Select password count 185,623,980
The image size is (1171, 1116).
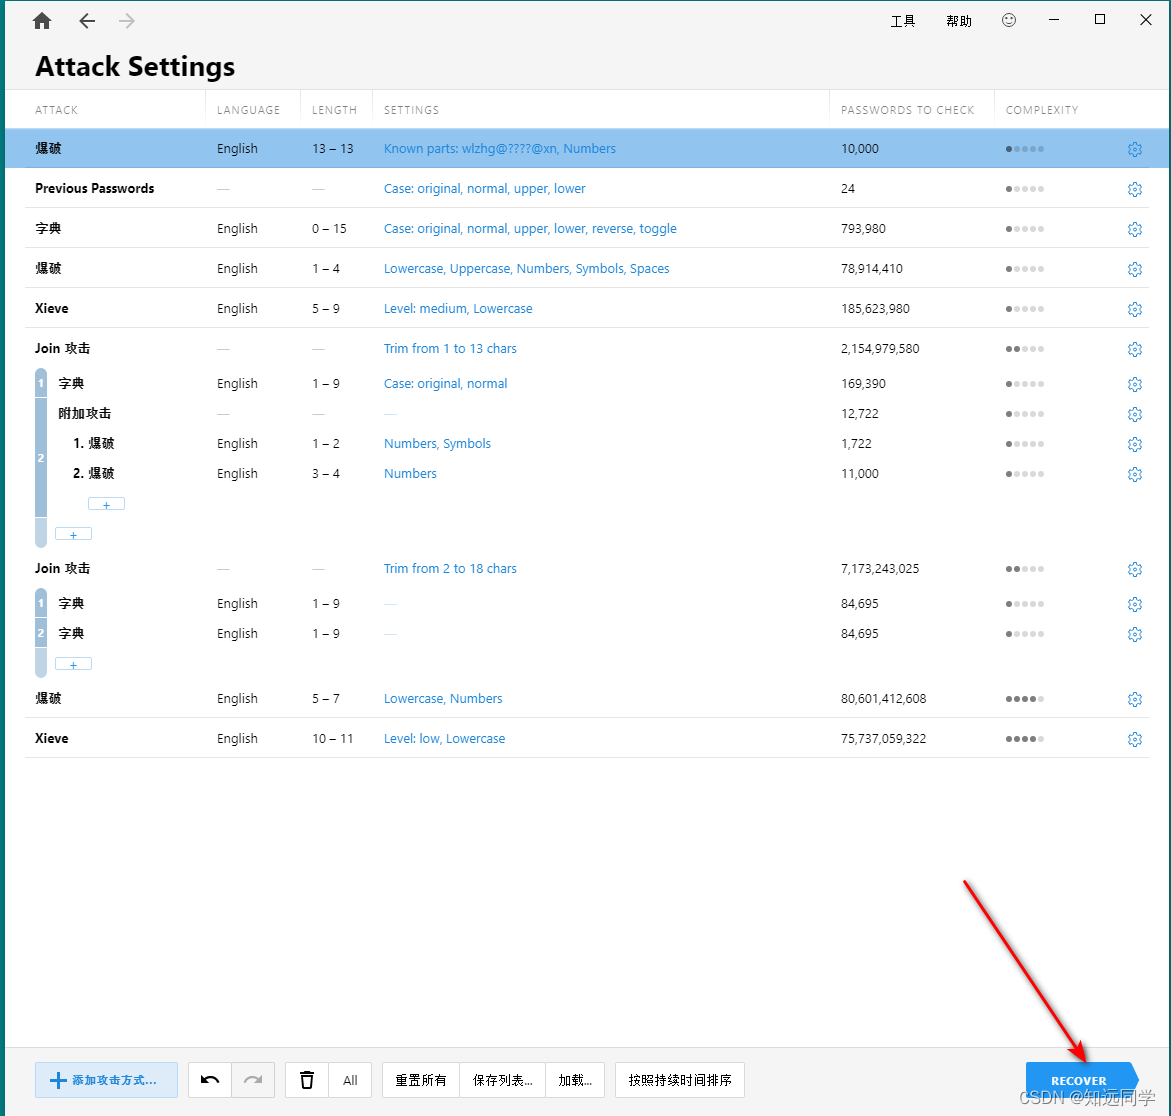coord(875,309)
